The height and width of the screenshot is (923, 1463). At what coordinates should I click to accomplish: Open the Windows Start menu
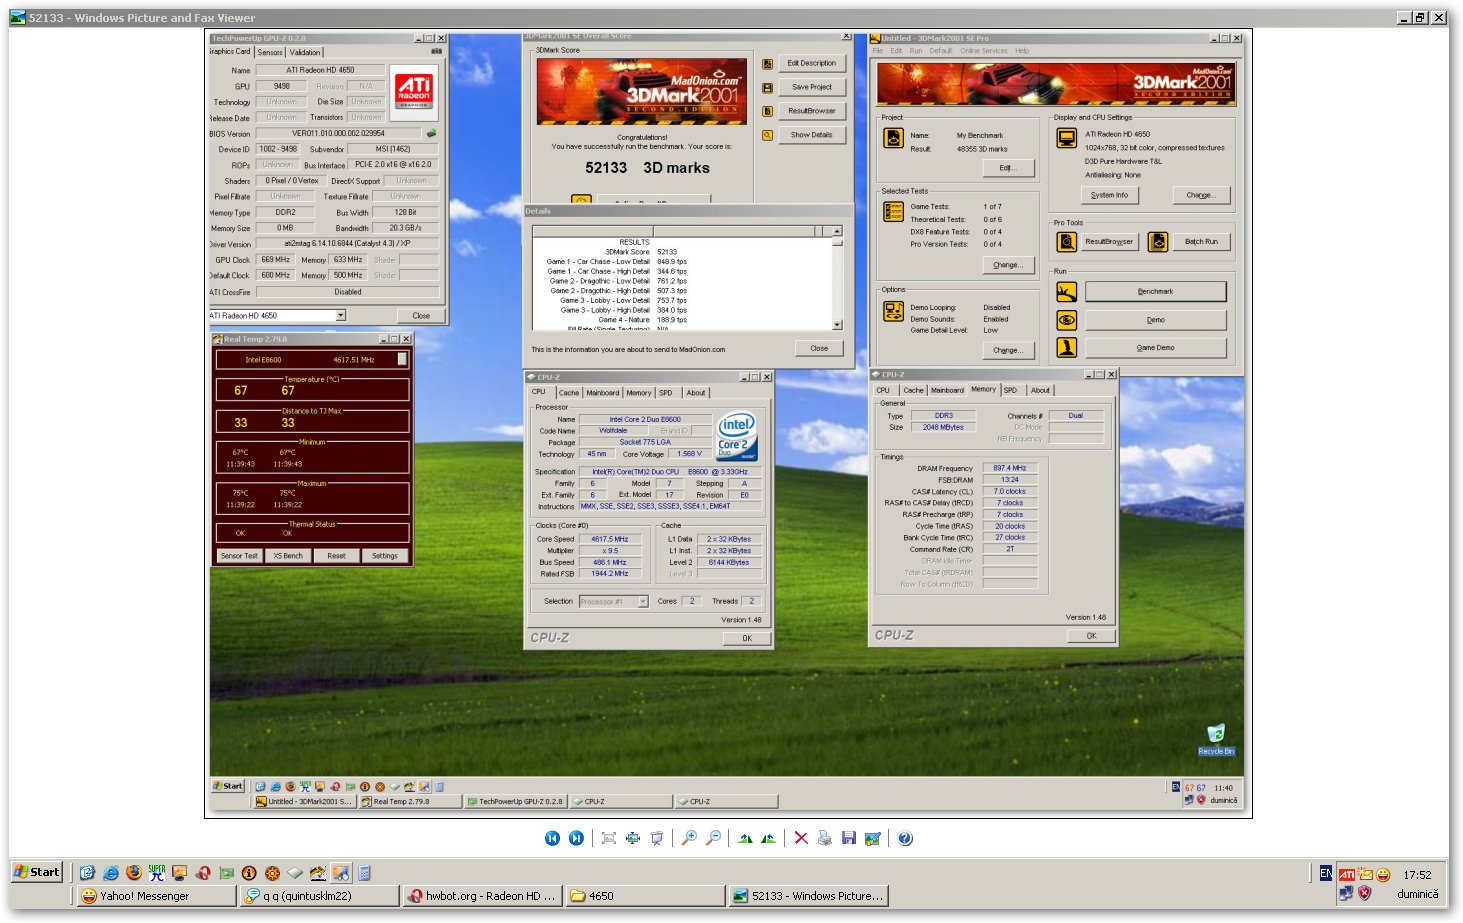tap(36, 871)
